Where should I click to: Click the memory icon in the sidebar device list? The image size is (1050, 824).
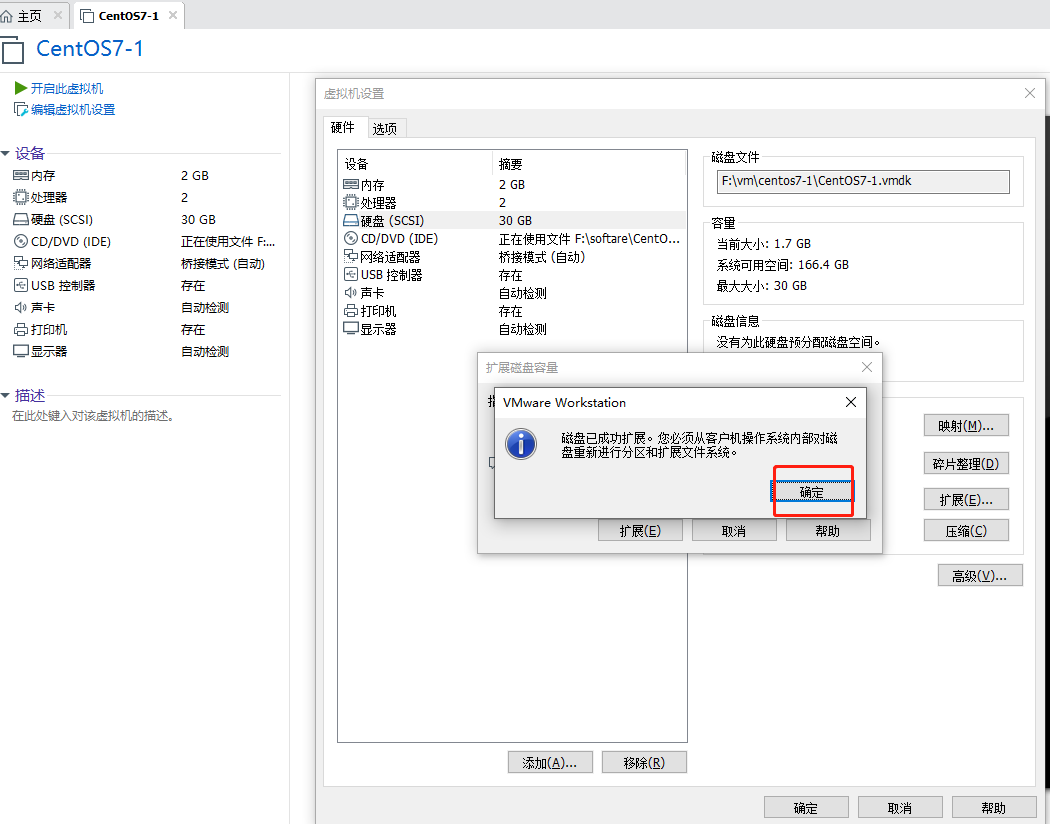21,175
